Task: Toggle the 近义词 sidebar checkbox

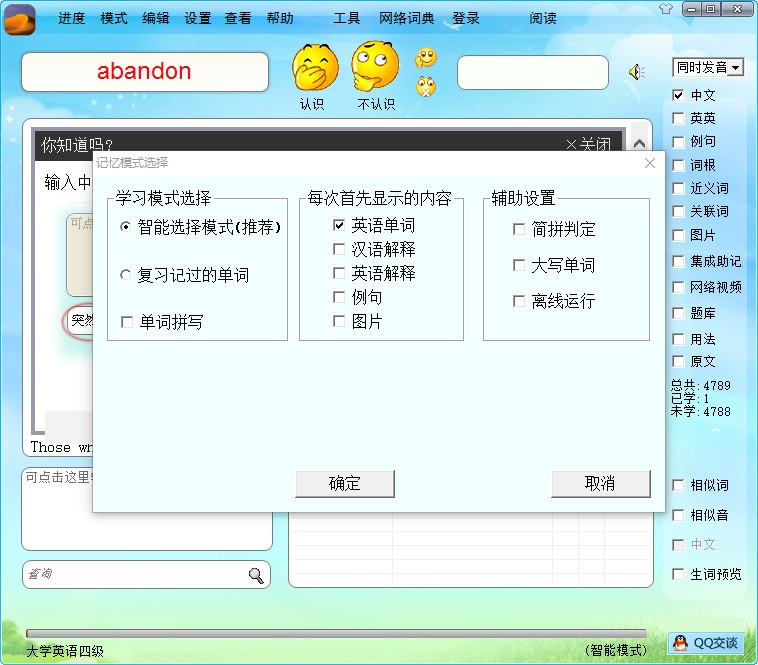Action: (678, 188)
